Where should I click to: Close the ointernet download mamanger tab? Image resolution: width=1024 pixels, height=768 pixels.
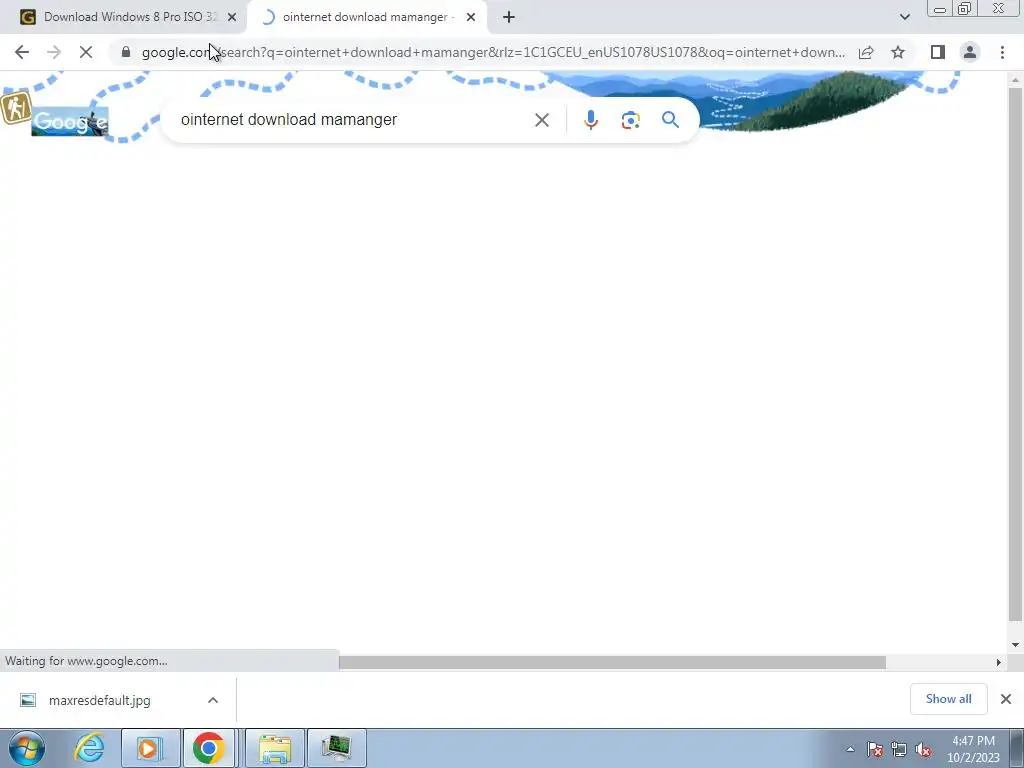tap(471, 17)
